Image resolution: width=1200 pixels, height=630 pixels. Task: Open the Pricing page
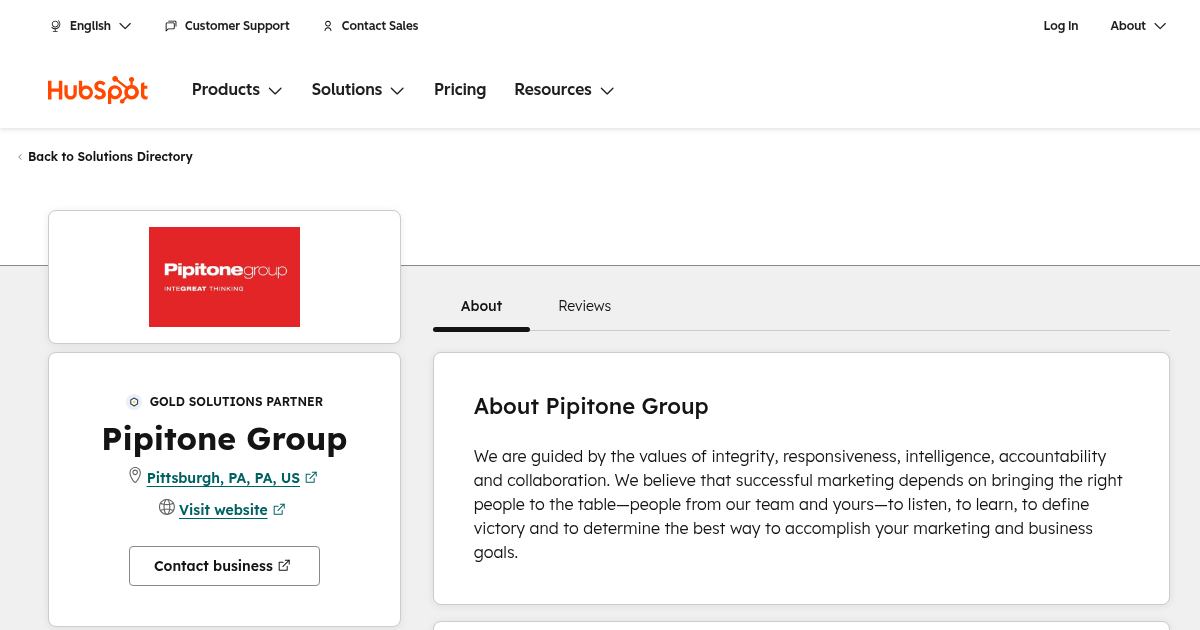tap(460, 90)
